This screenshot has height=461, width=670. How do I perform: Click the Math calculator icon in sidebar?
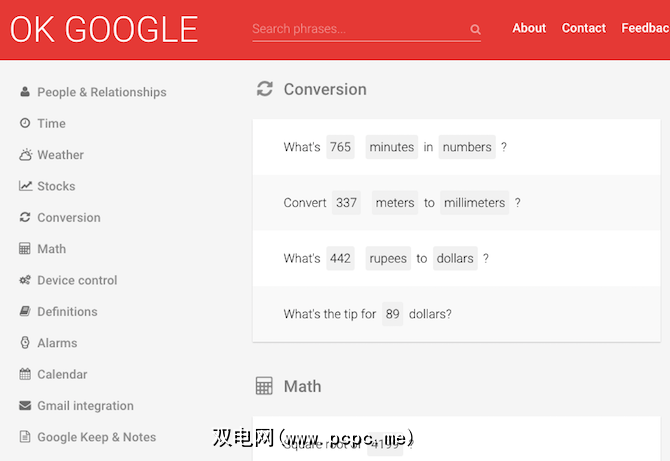tap(25, 248)
